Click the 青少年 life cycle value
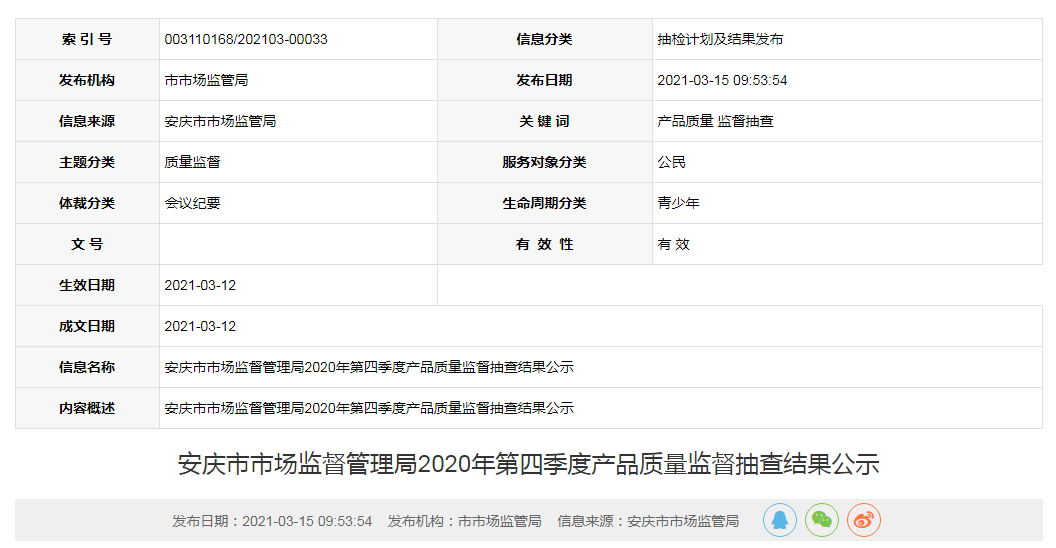 tap(678, 203)
